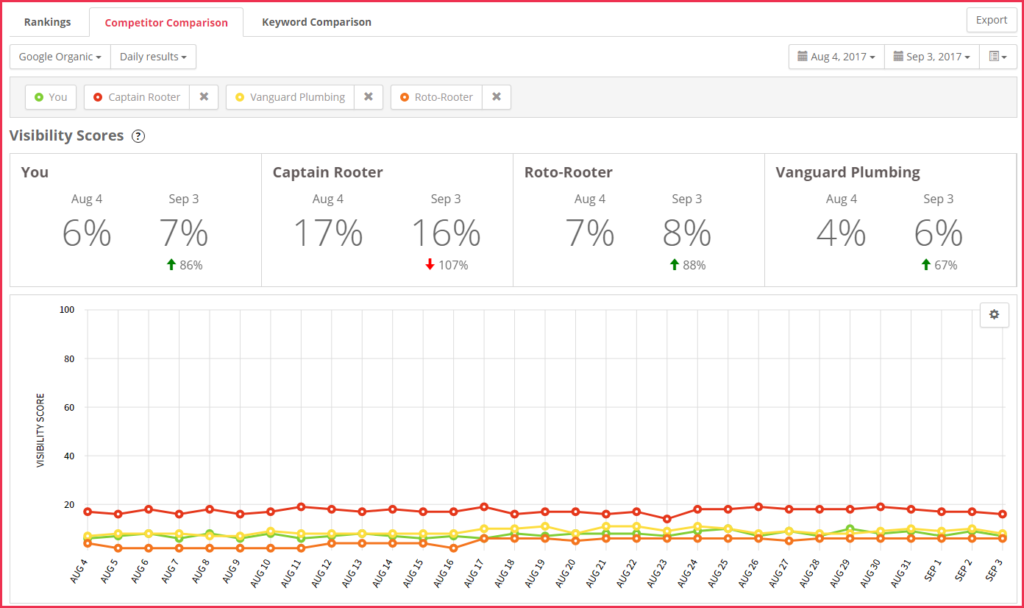Open chart settings gear icon
This screenshot has height=608, width=1024.
click(994, 315)
